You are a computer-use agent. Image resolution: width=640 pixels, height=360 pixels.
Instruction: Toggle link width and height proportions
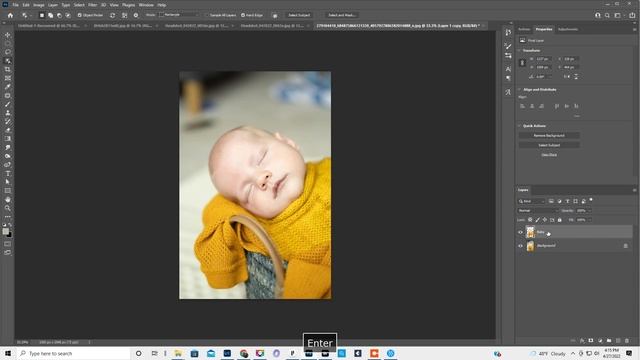(522, 63)
